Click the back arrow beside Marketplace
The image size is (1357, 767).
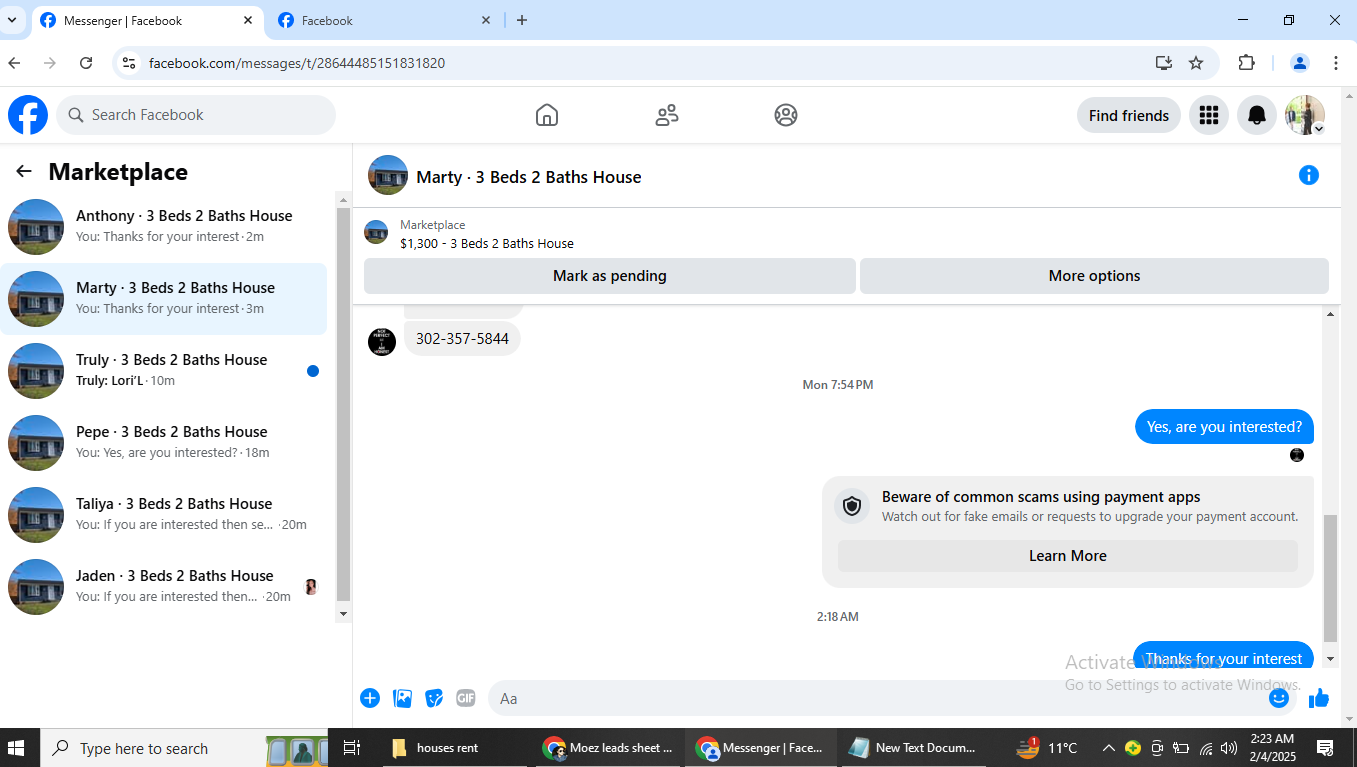point(24,172)
